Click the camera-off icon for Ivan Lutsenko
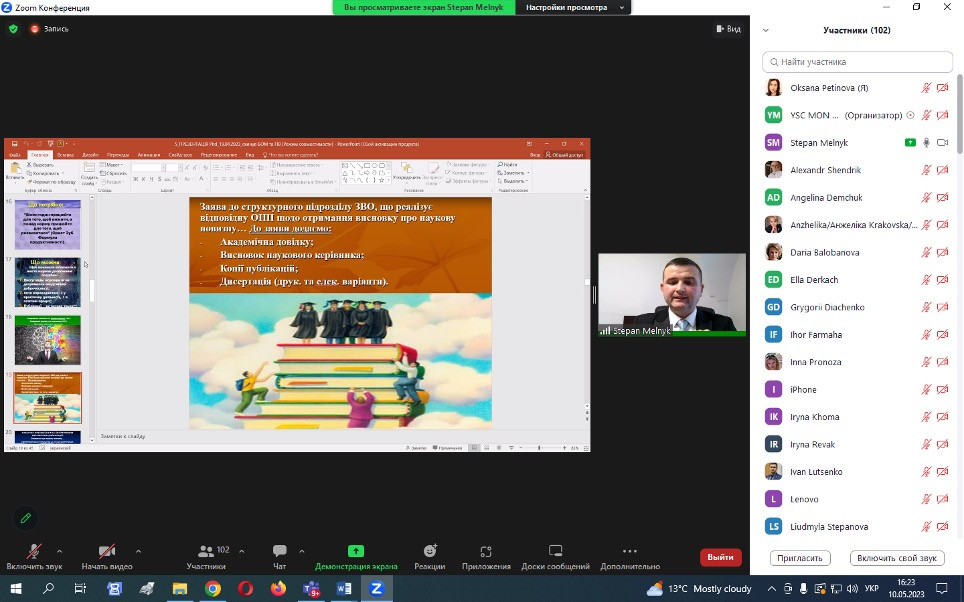This screenshot has width=964, height=602. pyautogui.click(x=942, y=472)
